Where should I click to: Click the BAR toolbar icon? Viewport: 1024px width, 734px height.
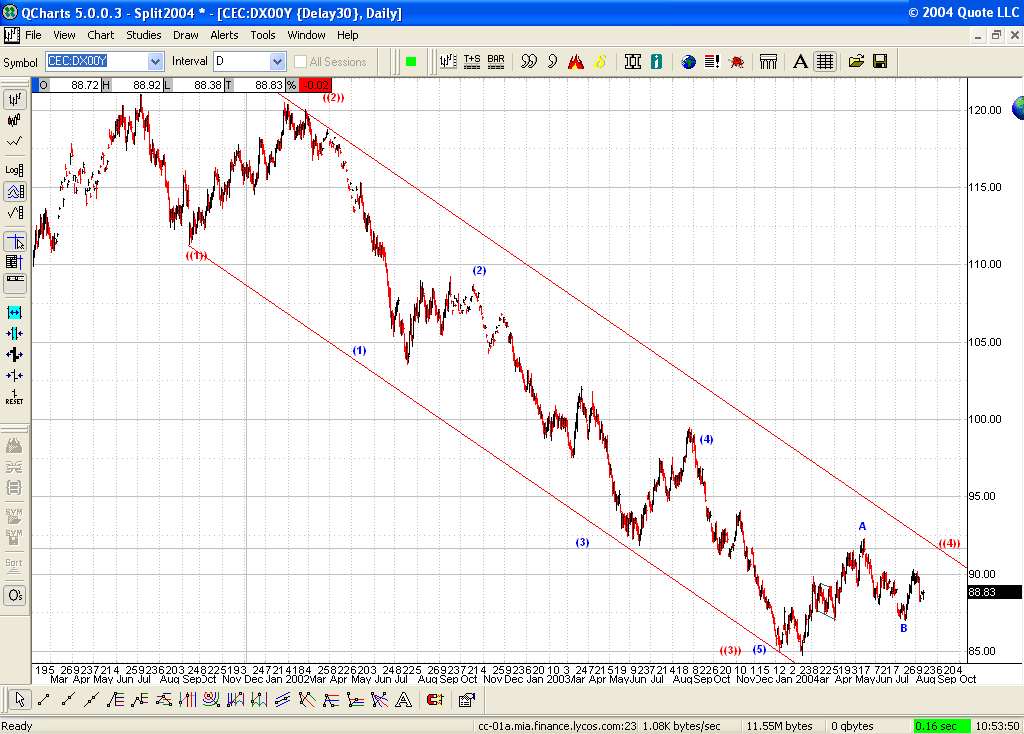[496, 61]
